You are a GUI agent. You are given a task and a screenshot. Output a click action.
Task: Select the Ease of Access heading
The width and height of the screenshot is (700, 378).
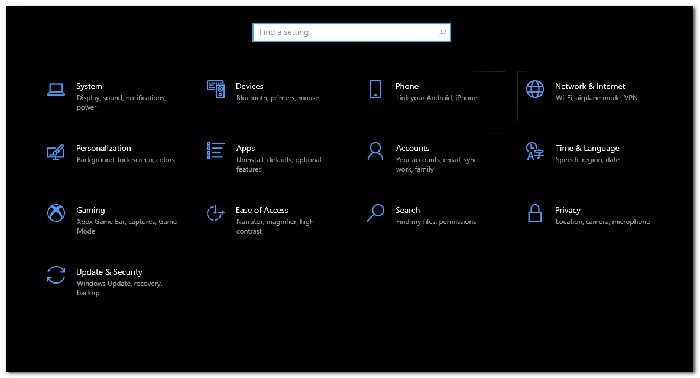point(262,210)
